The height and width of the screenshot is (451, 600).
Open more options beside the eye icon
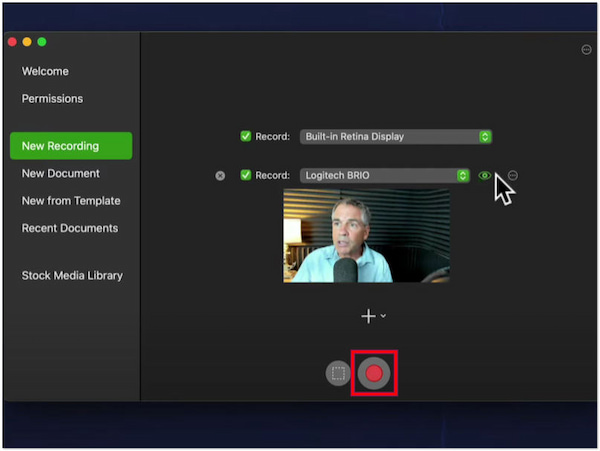[x=513, y=176]
